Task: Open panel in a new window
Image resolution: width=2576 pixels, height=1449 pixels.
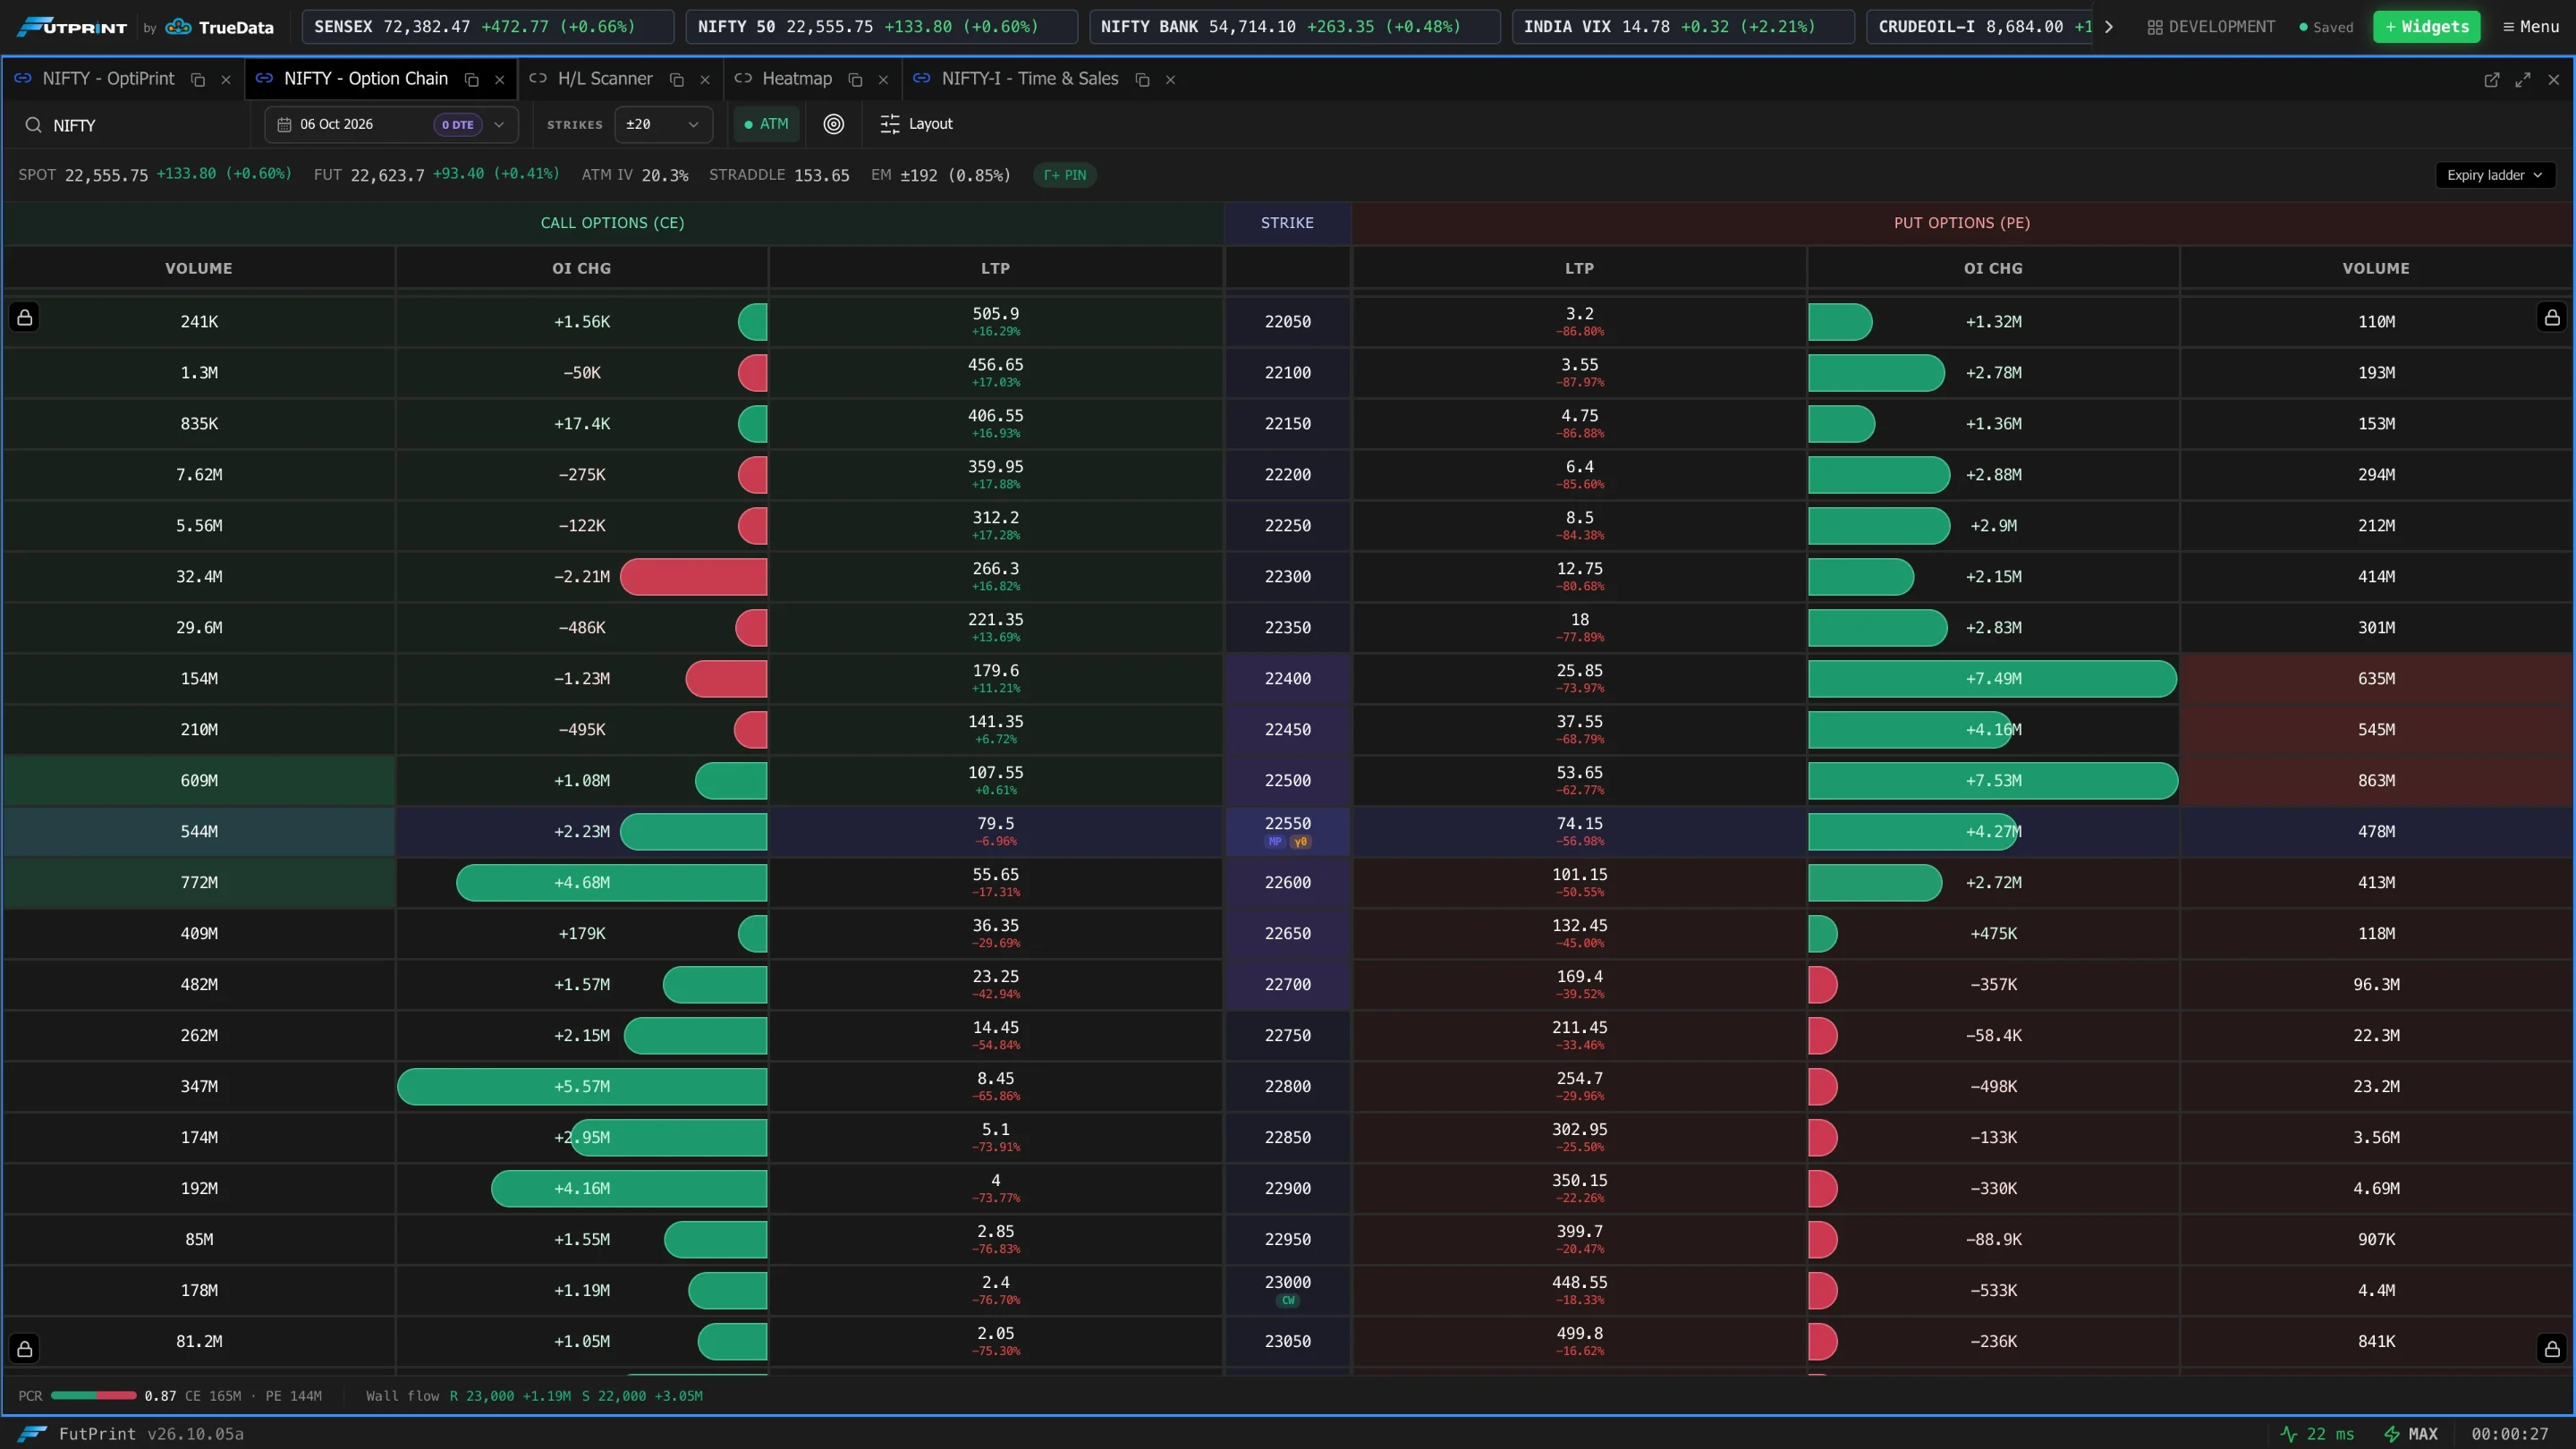Action: 2492,80
